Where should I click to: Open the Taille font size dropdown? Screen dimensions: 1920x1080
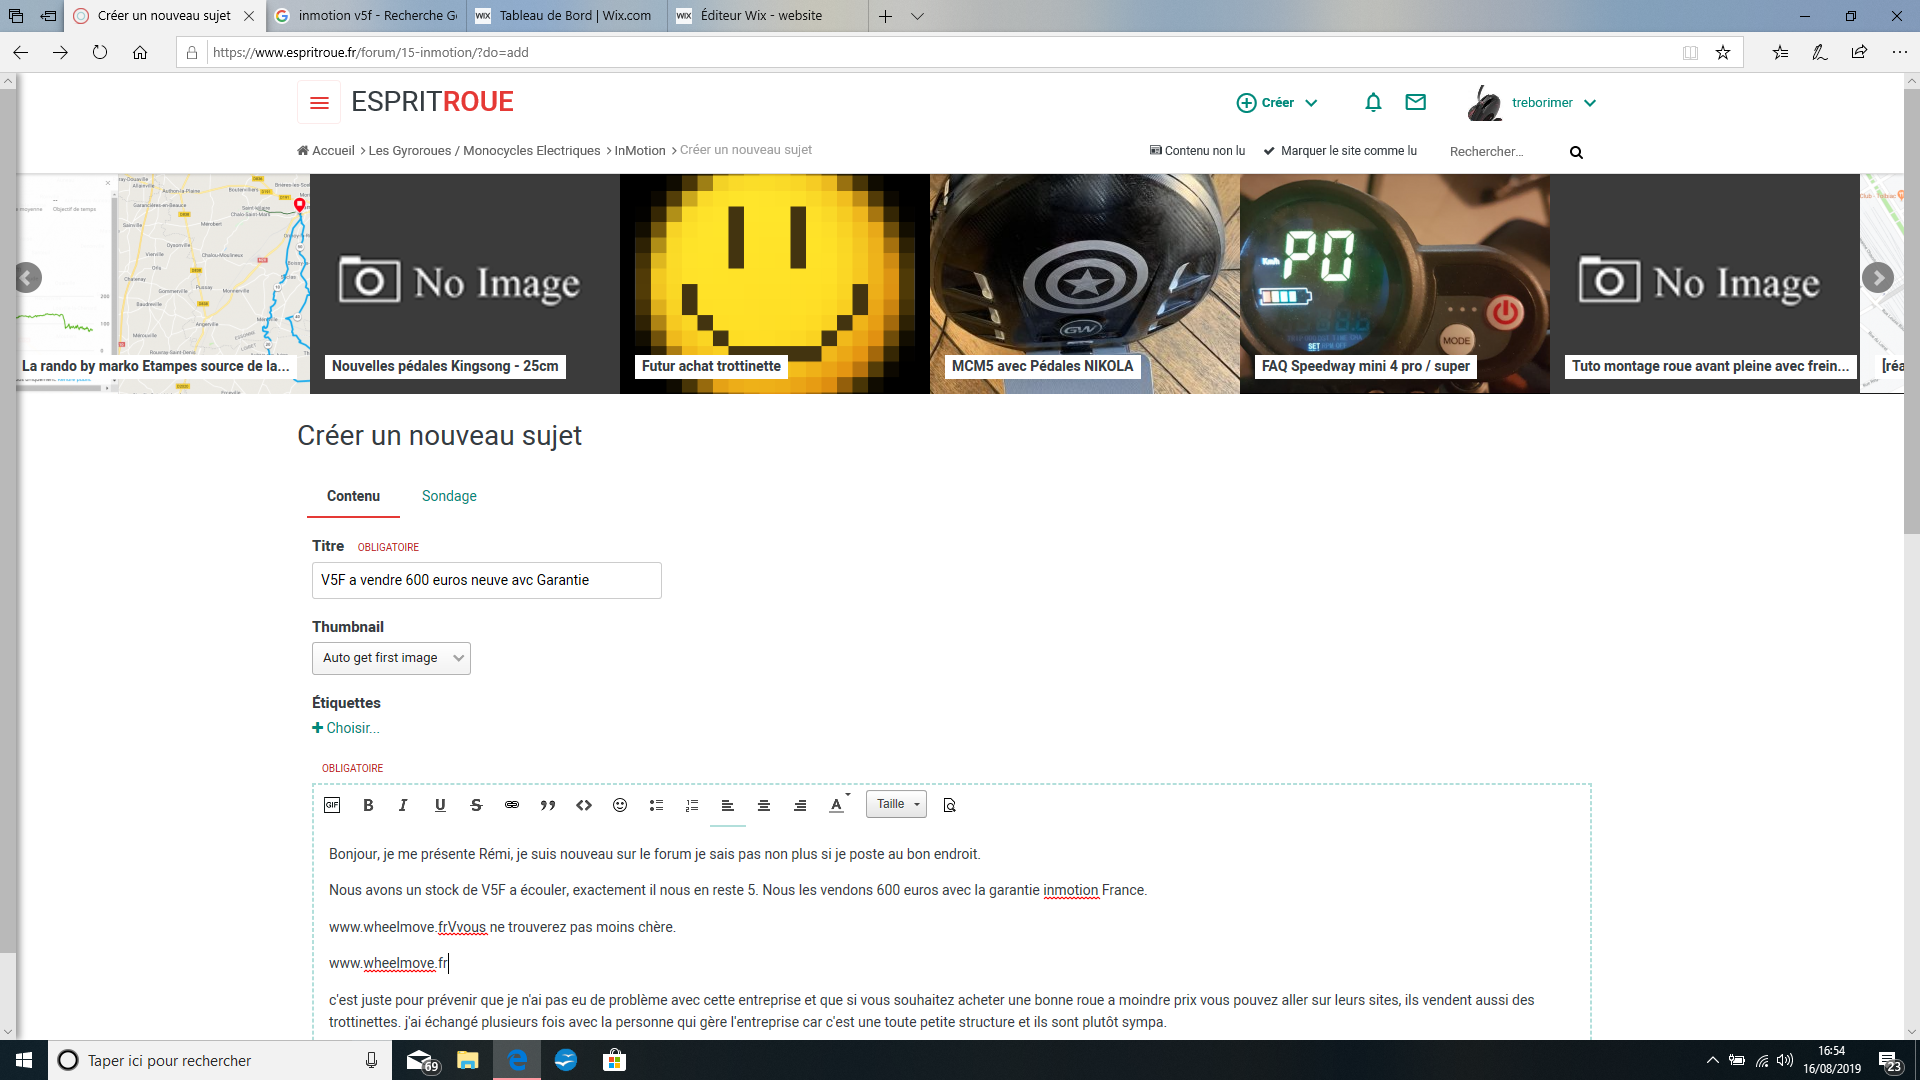(896, 804)
